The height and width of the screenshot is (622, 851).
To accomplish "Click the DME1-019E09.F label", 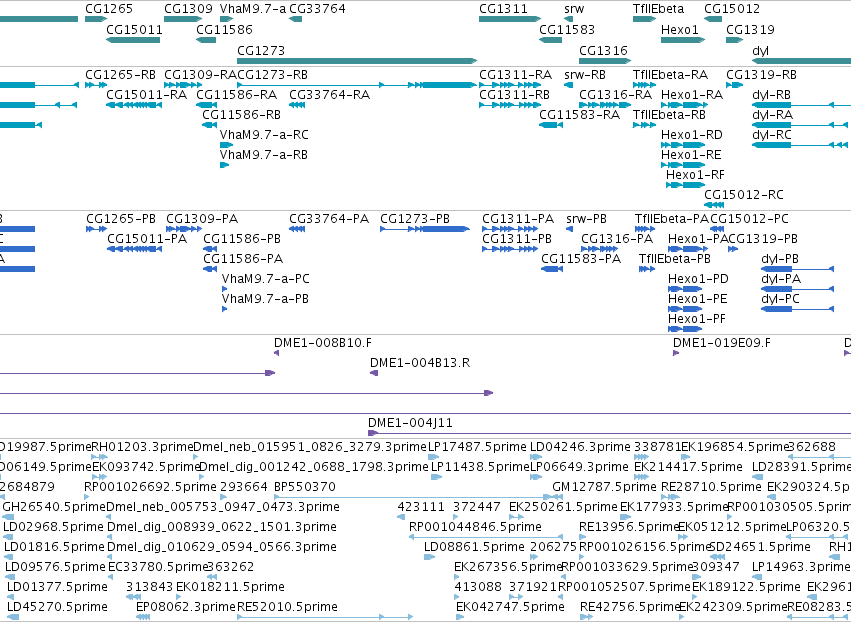I will [722, 343].
